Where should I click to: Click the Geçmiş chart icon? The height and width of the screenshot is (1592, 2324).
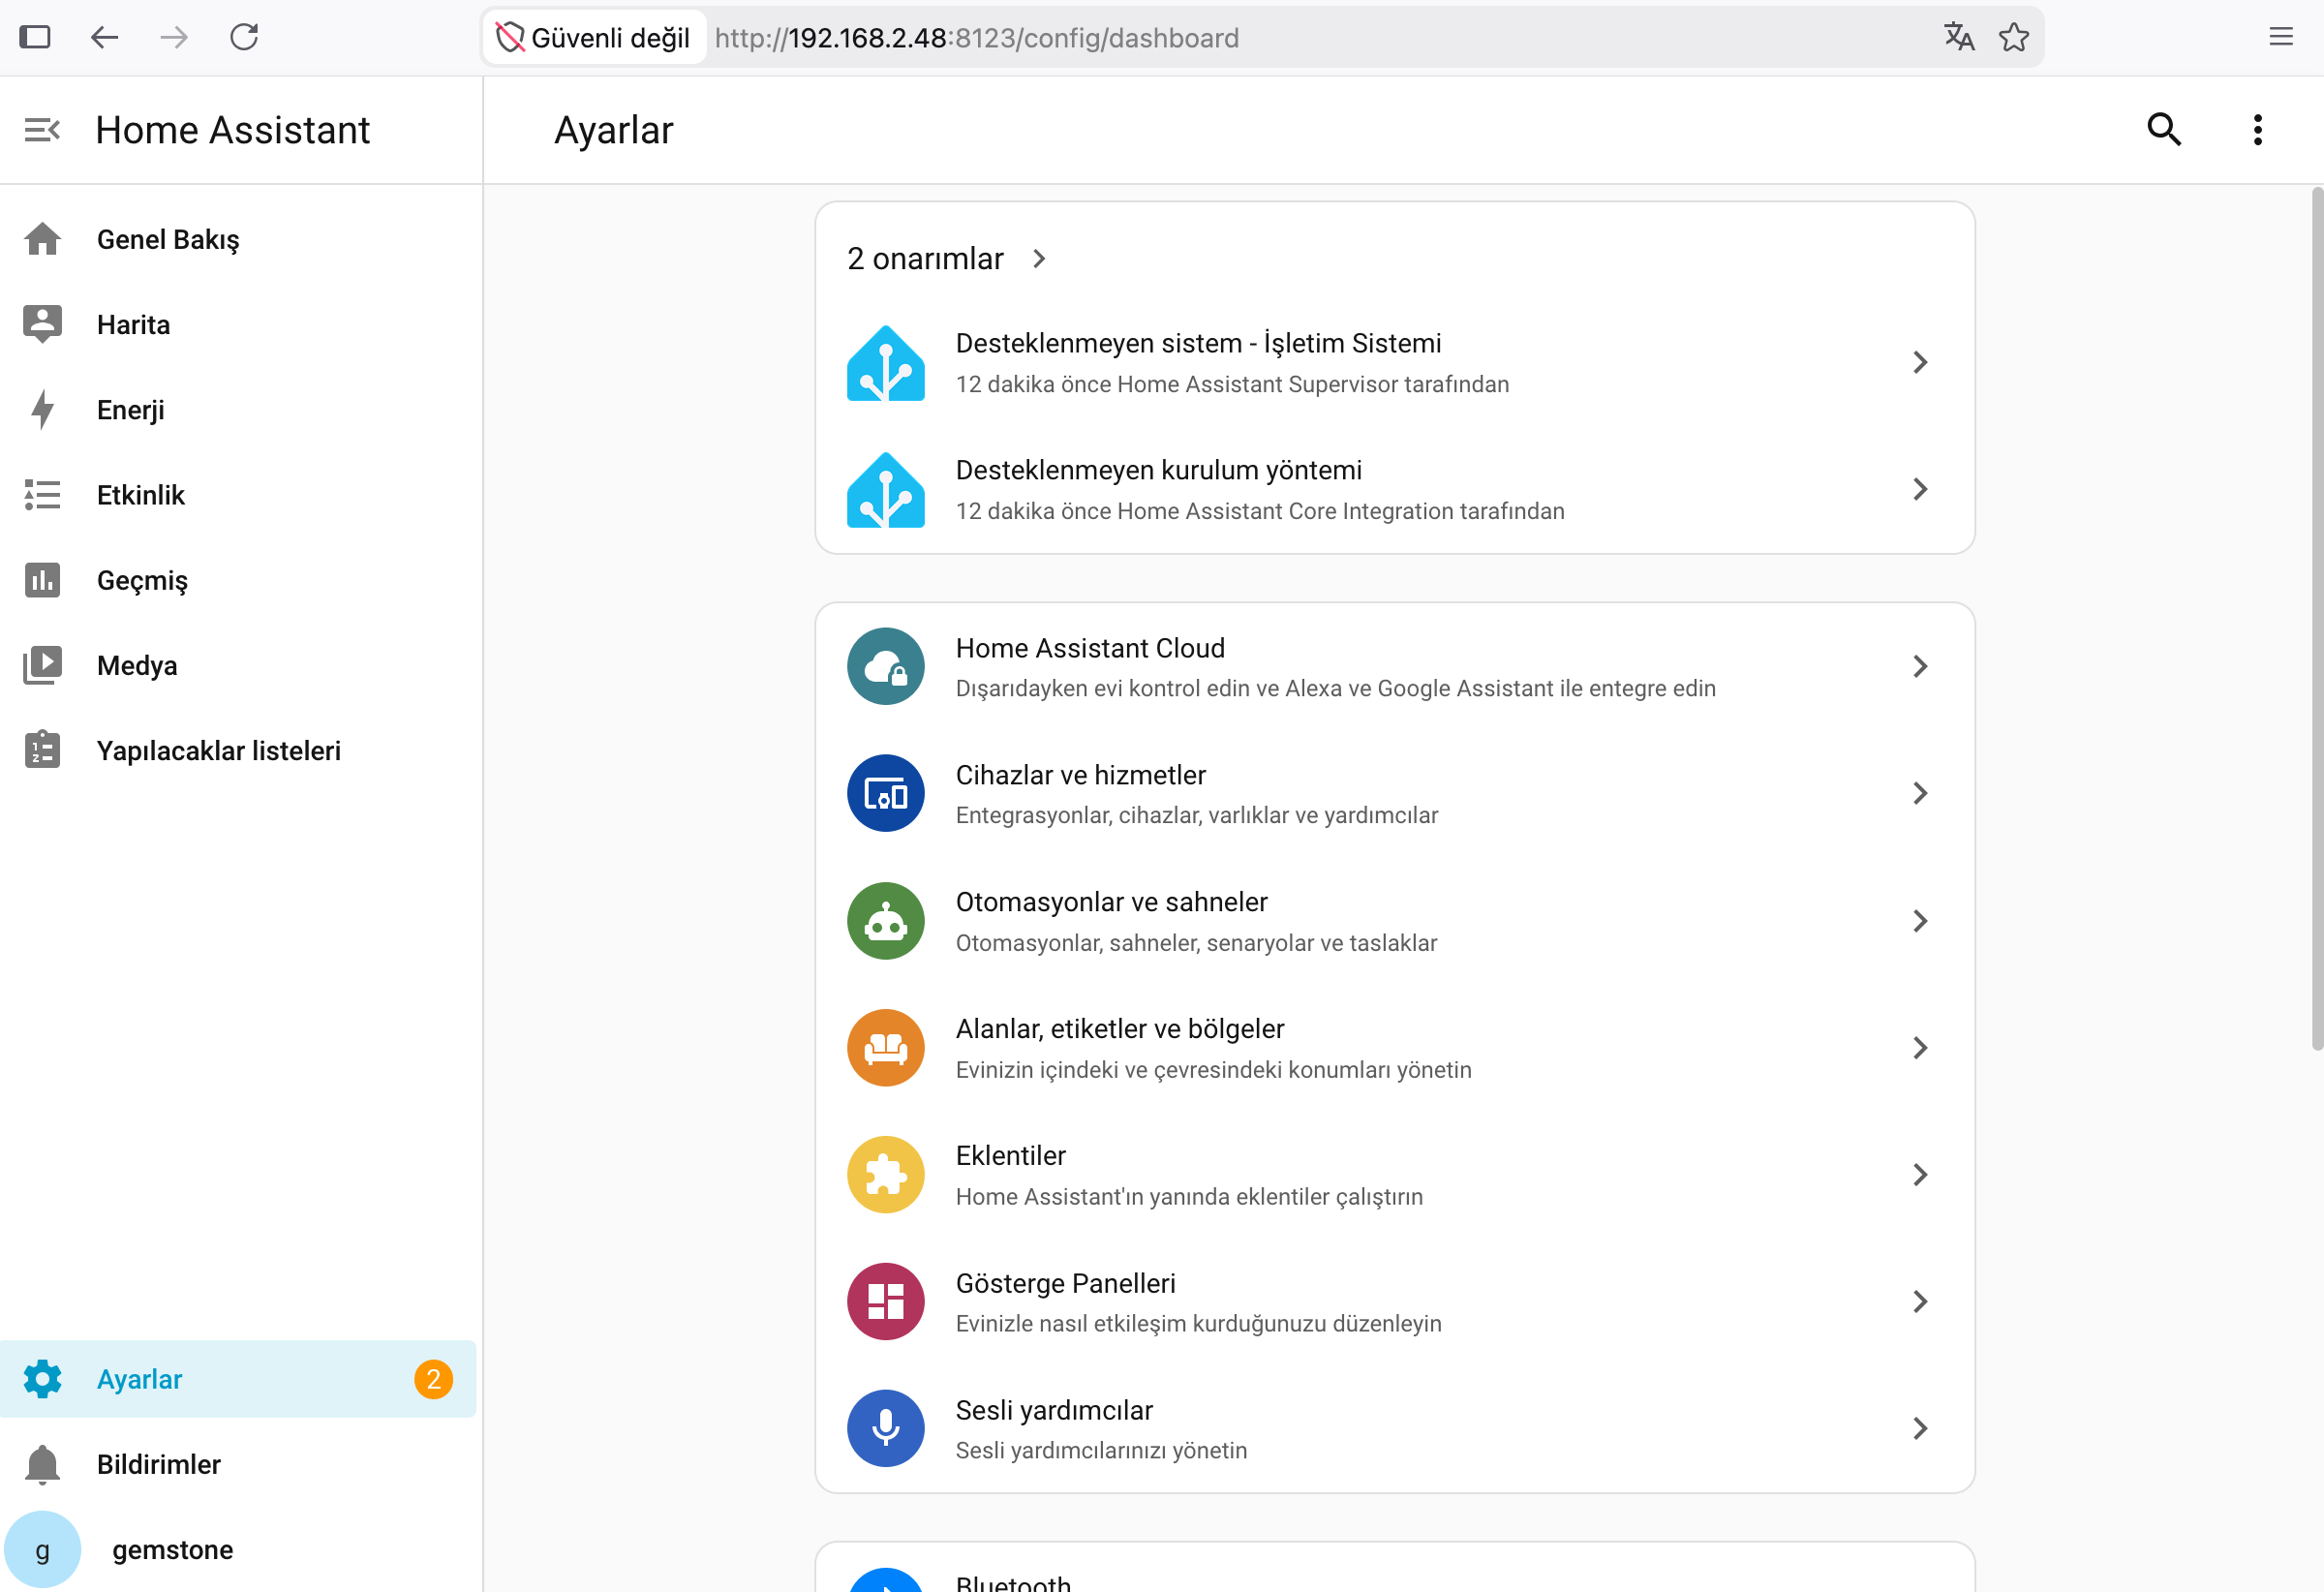point(42,580)
